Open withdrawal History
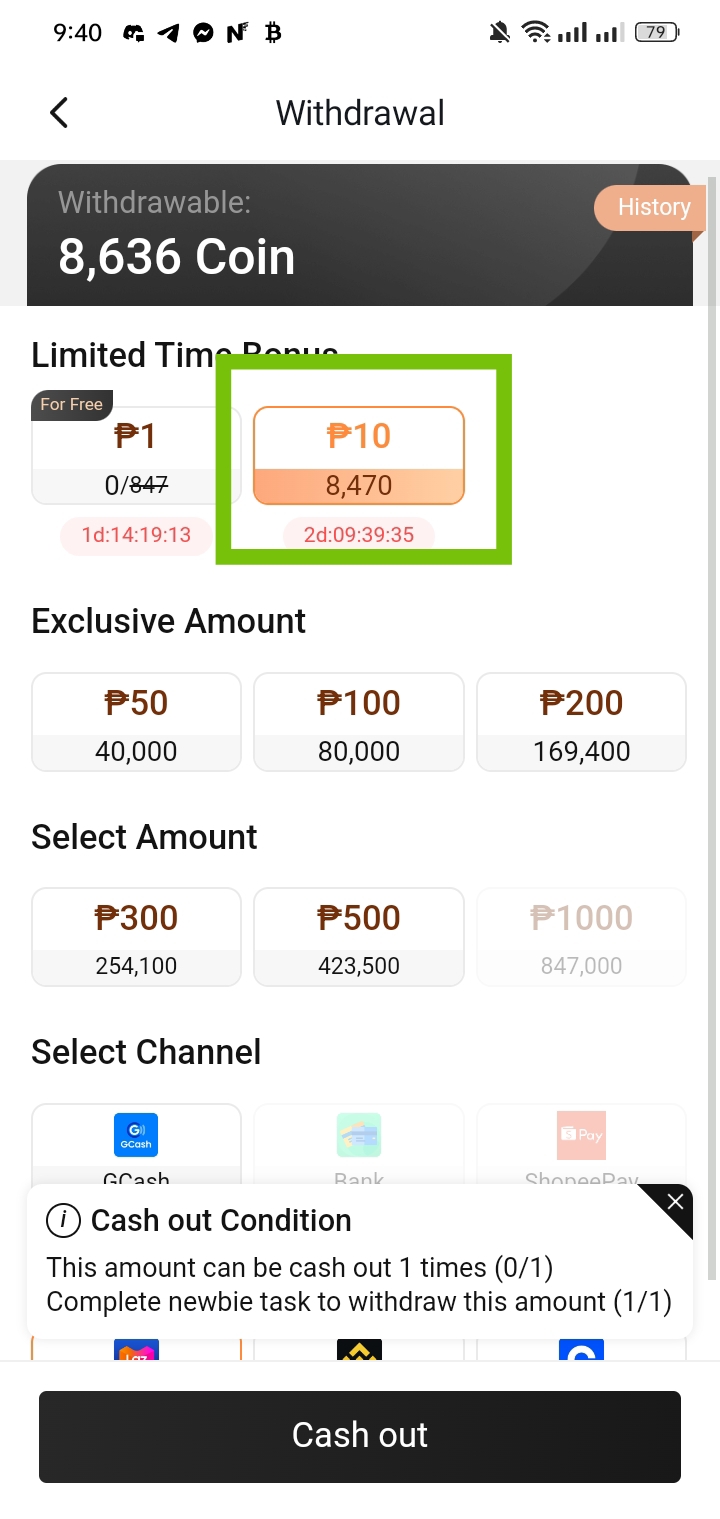The height and width of the screenshot is (1519, 720). point(653,208)
